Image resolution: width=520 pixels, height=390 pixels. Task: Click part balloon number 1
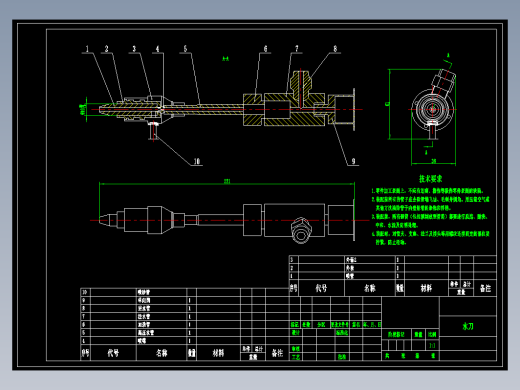click(87, 49)
